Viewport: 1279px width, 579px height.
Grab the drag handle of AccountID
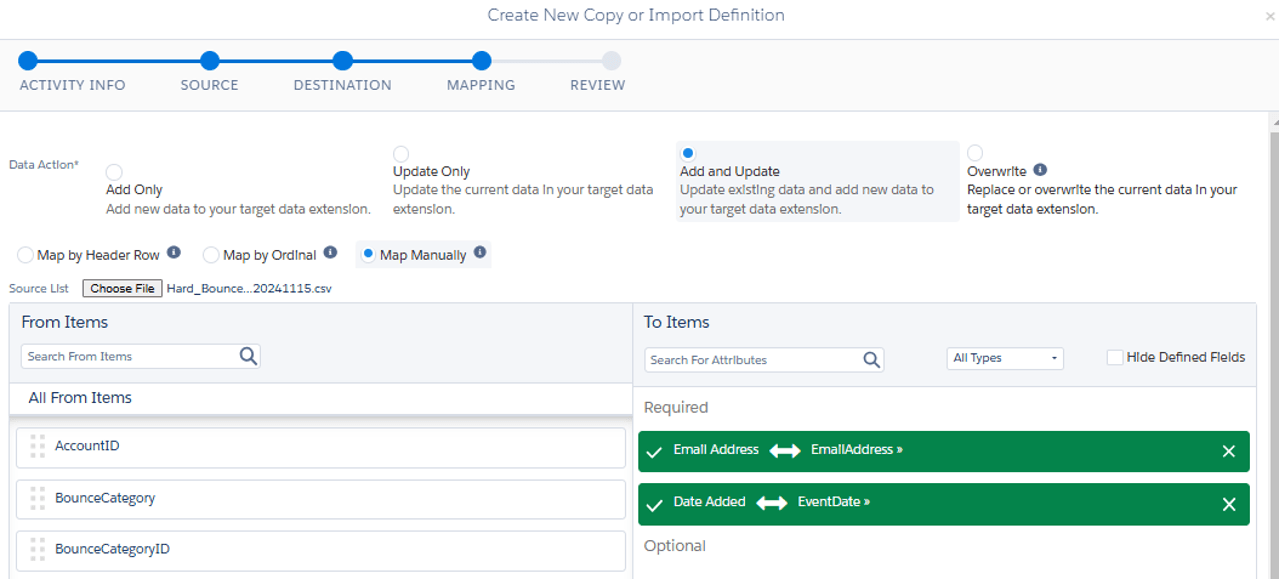(x=38, y=446)
